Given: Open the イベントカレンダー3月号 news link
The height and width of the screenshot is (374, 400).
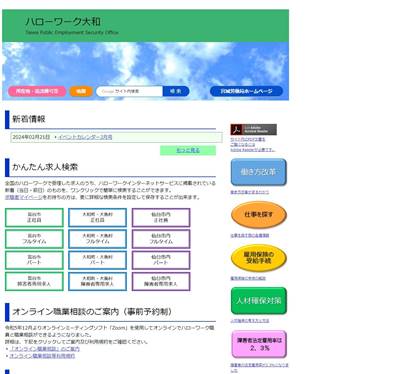Looking at the screenshot, I should click(85, 137).
